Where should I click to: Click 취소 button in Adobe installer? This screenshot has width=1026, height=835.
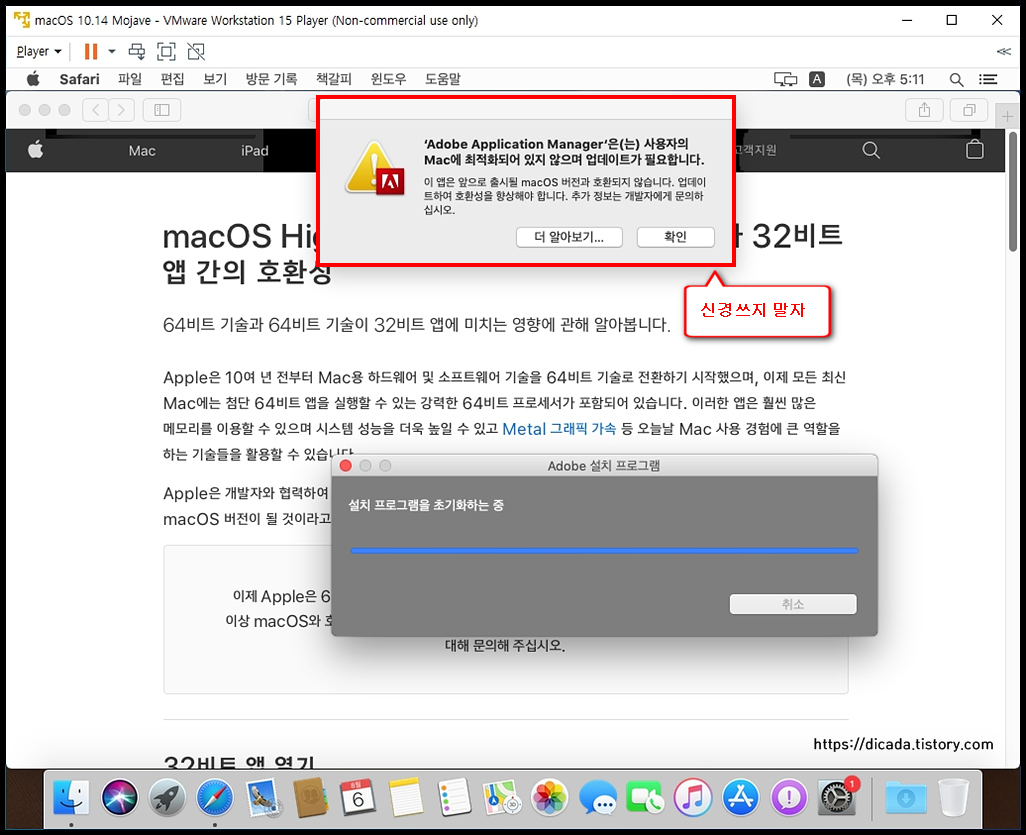tap(792, 604)
